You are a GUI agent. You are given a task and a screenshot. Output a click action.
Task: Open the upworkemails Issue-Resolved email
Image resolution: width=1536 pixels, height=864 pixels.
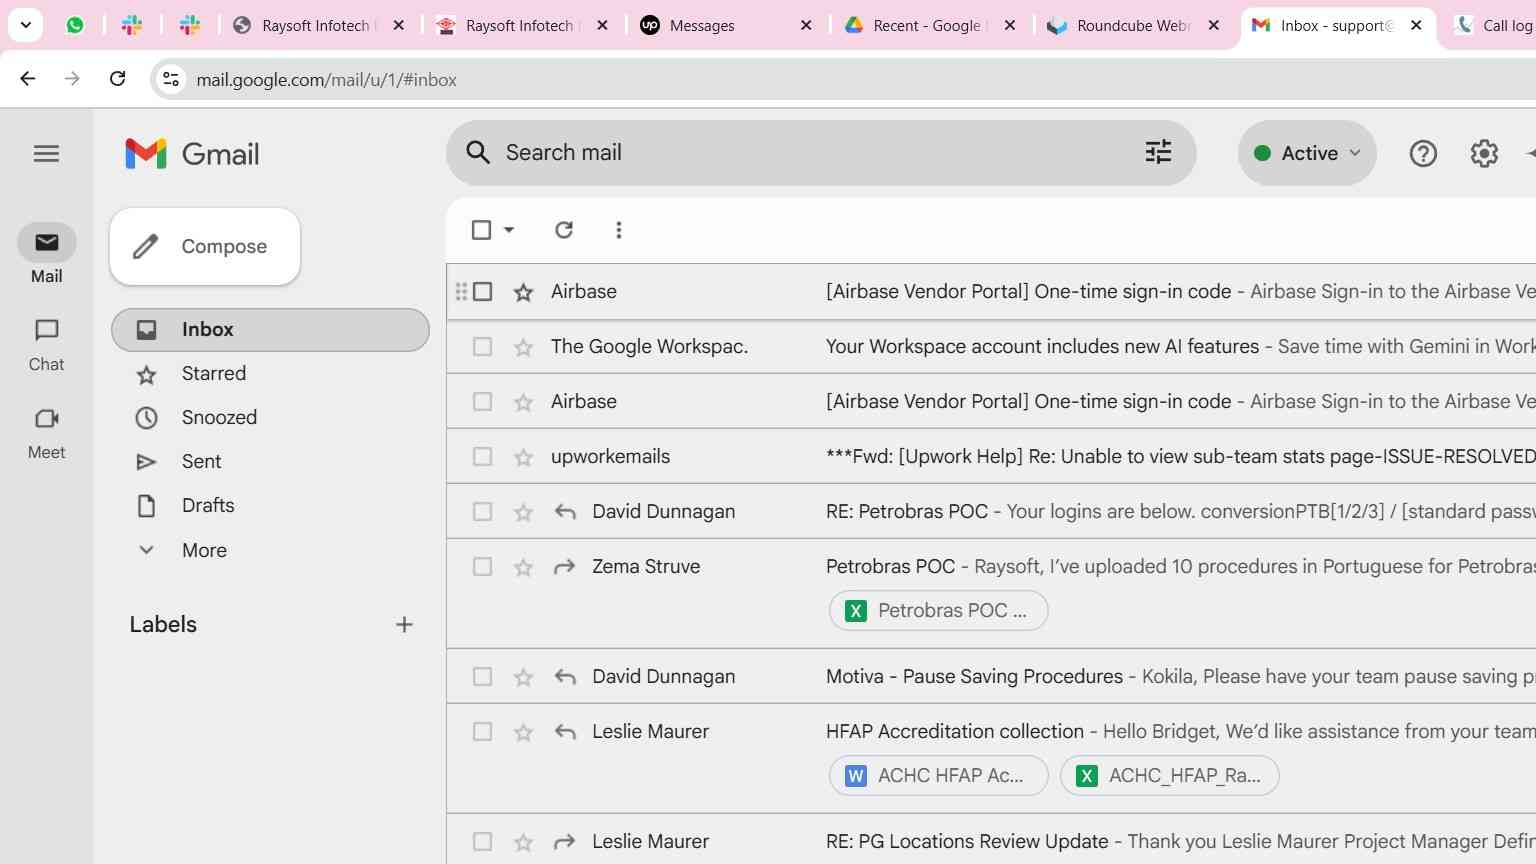[991, 457]
